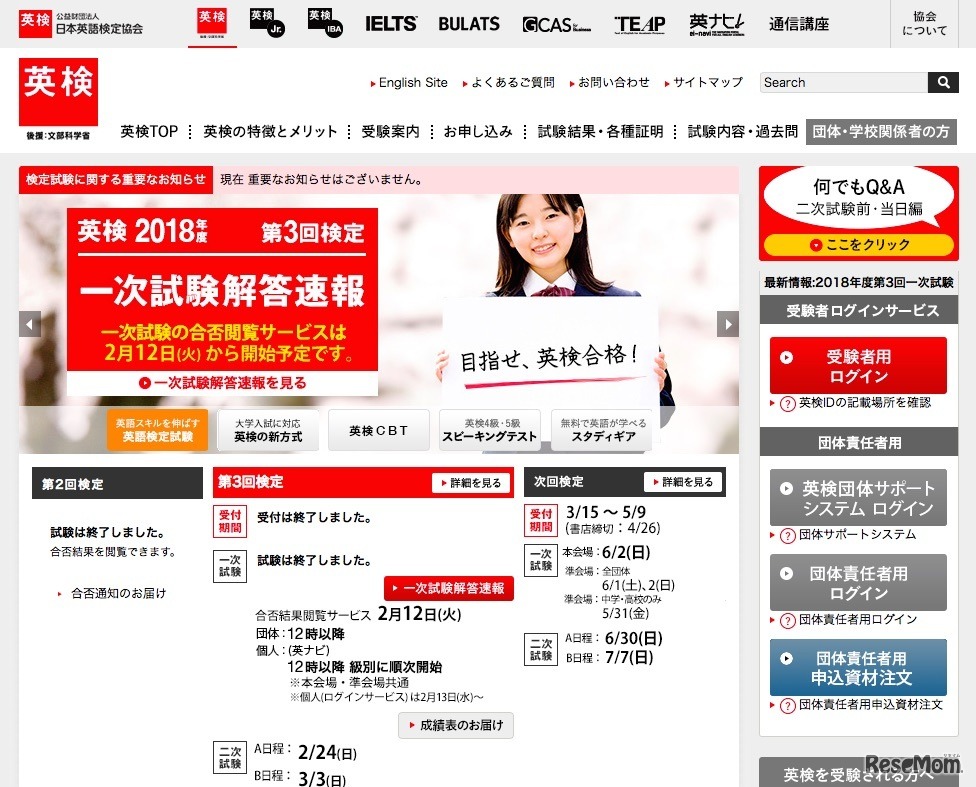976x787 pixels.
Task: Open 試験結果・各種証明 navigation item
Action: click(600, 131)
